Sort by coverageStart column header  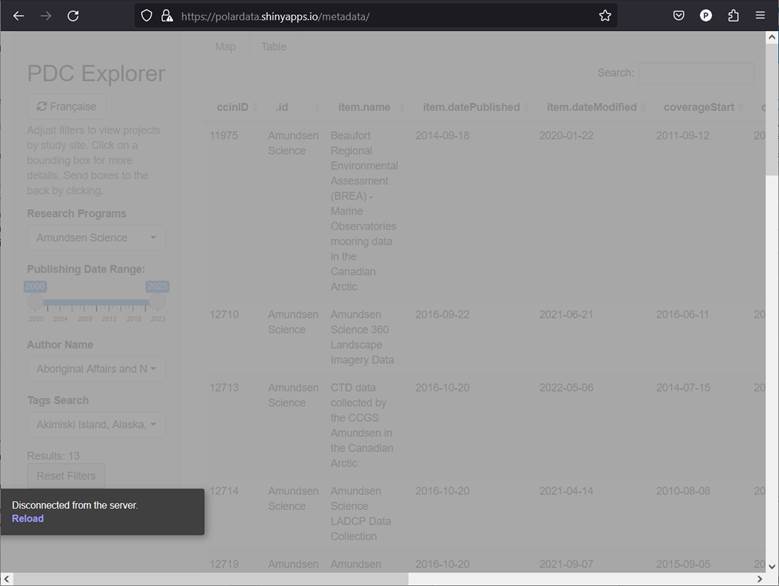click(699, 107)
